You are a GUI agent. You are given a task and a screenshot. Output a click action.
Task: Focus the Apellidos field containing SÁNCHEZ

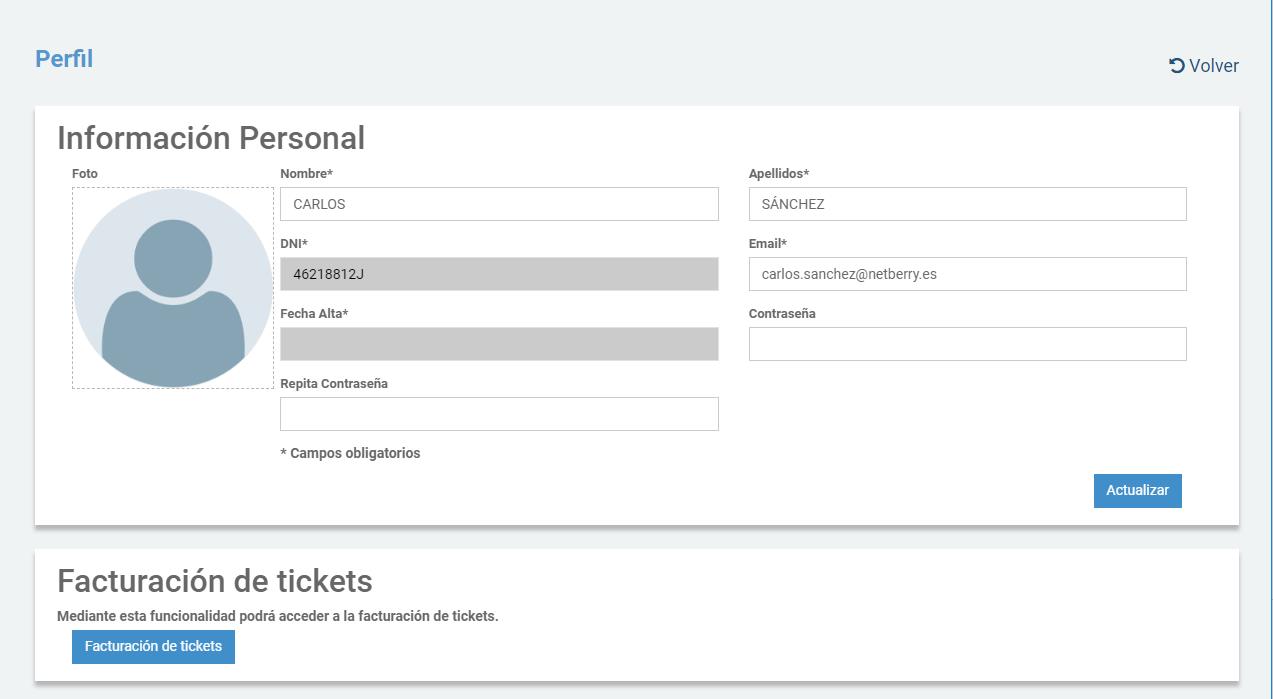967,204
